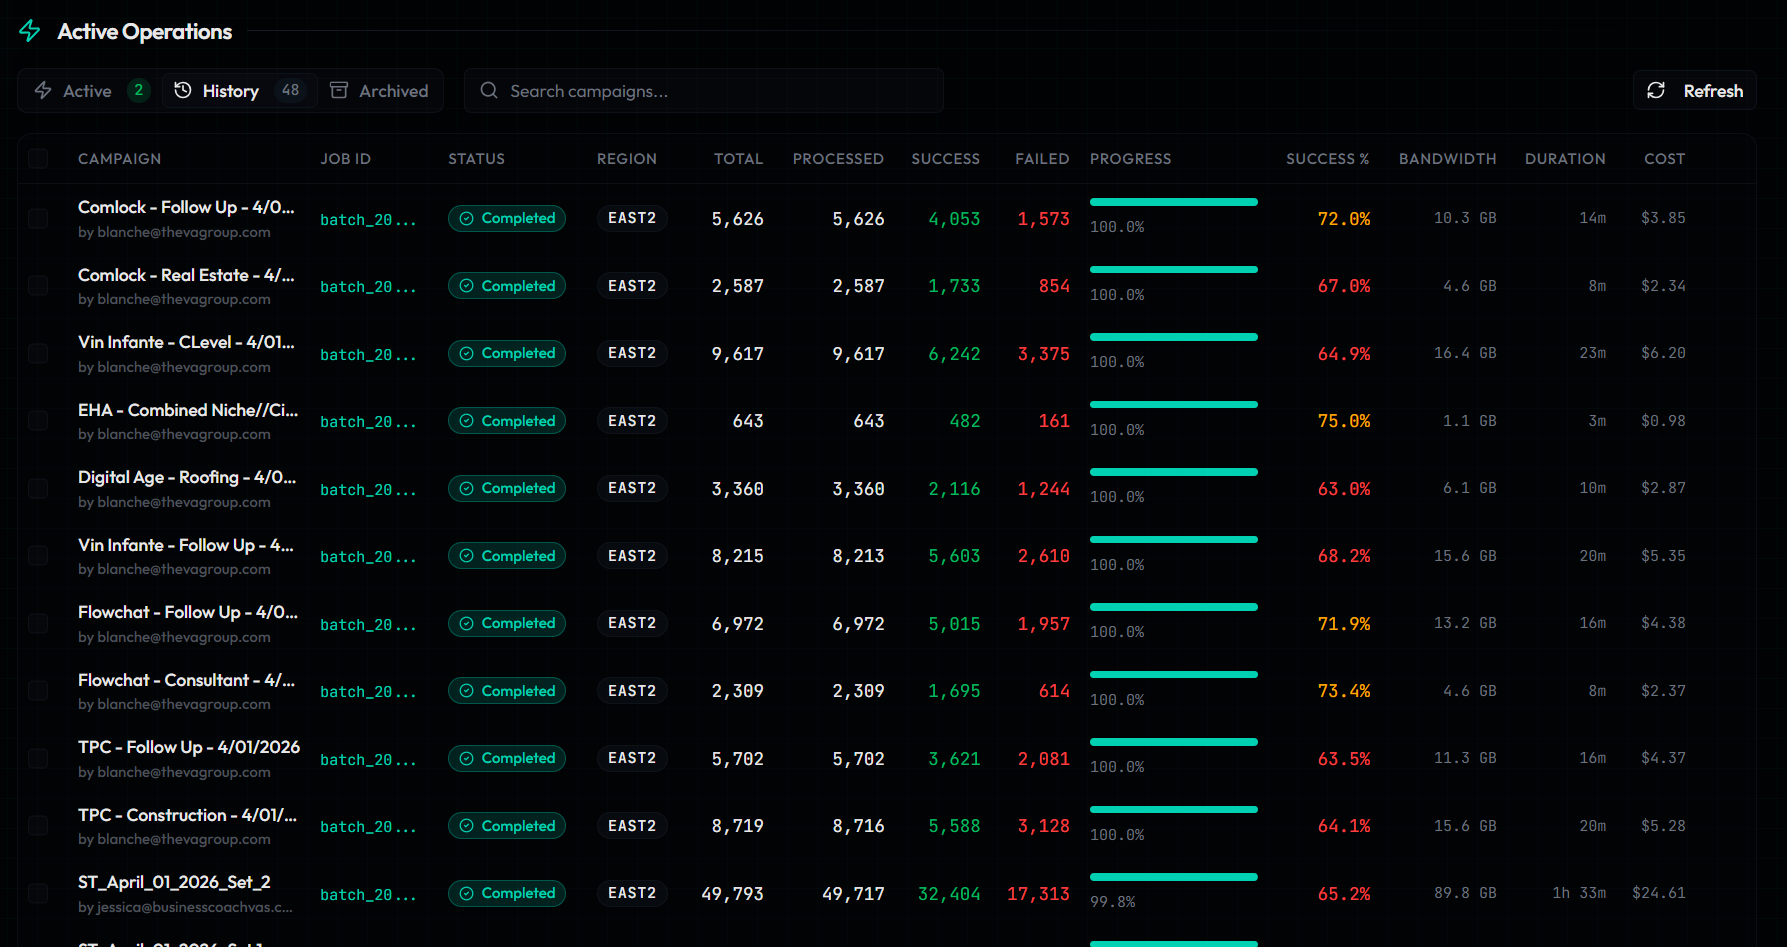Expand the truncated Job ID for EHA Combined Niche
1787x947 pixels.
368,421
